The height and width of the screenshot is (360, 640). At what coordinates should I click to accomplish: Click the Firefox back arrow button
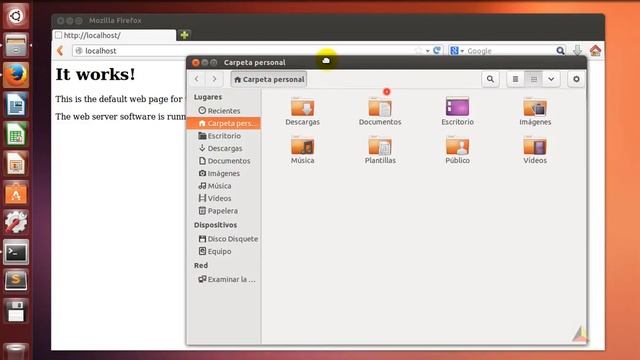pyautogui.click(x=60, y=51)
